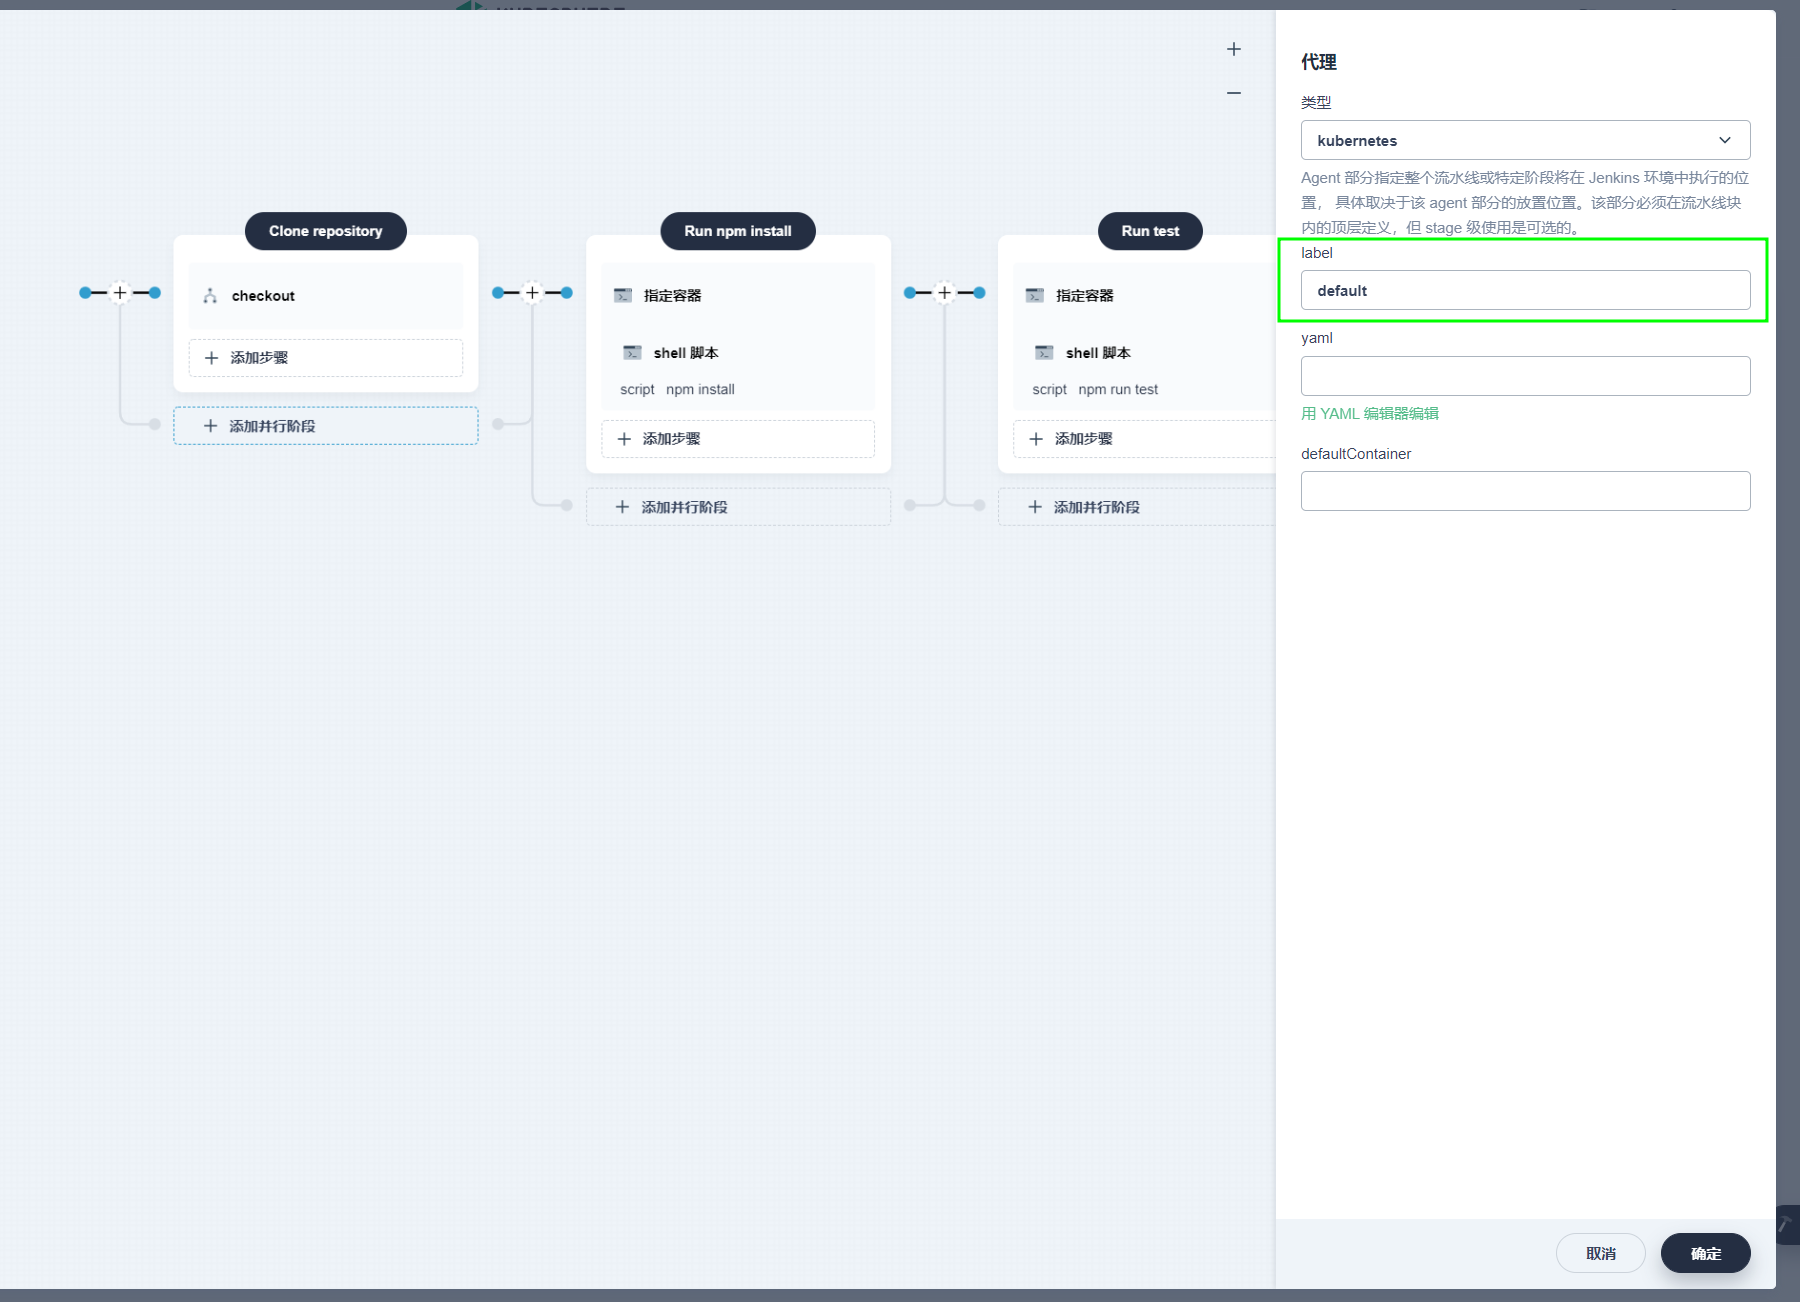Image resolution: width=1800 pixels, height=1302 pixels.
Task: Click the empty yaml input field
Action: [x=1523, y=376]
